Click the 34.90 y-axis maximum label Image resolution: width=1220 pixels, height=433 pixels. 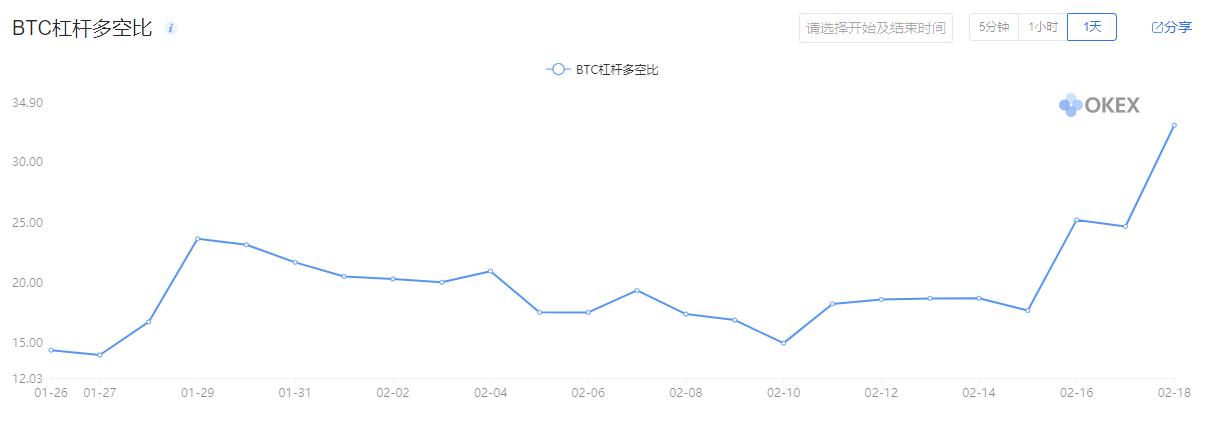point(27,103)
